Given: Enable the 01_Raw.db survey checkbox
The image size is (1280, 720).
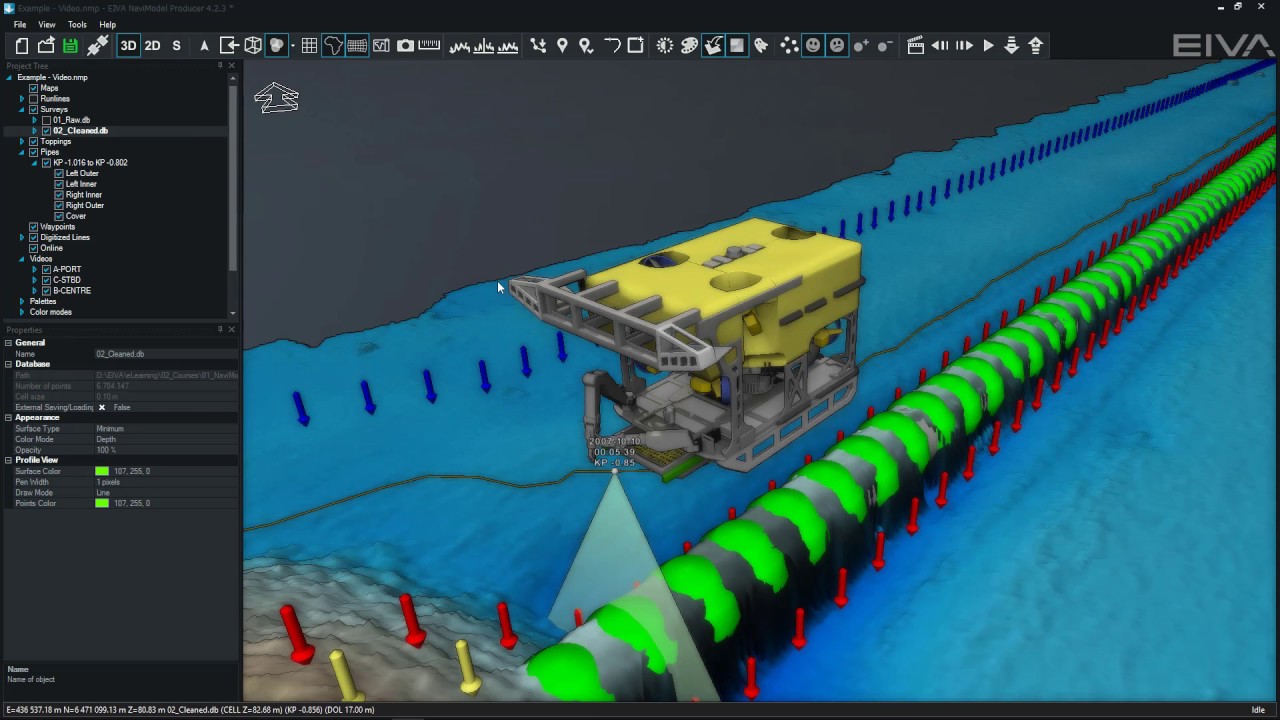Looking at the screenshot, I should point(46,120).
